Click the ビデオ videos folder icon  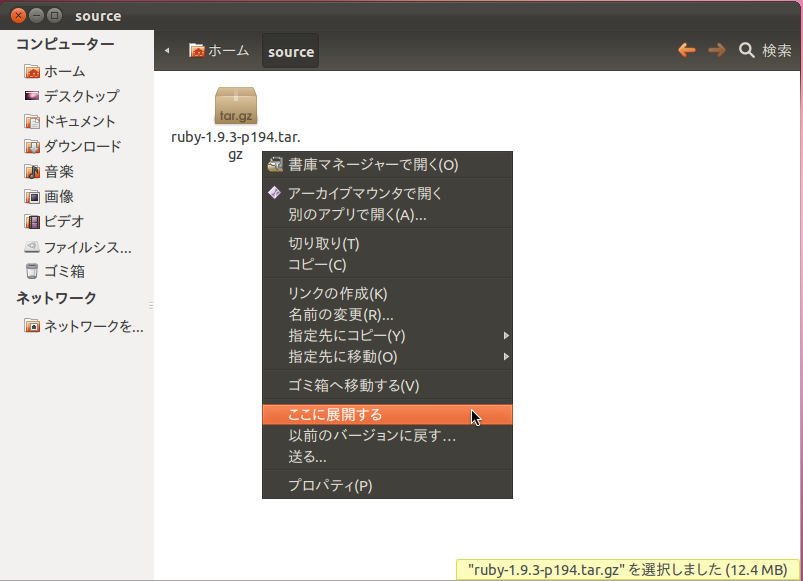pos(32,222)
